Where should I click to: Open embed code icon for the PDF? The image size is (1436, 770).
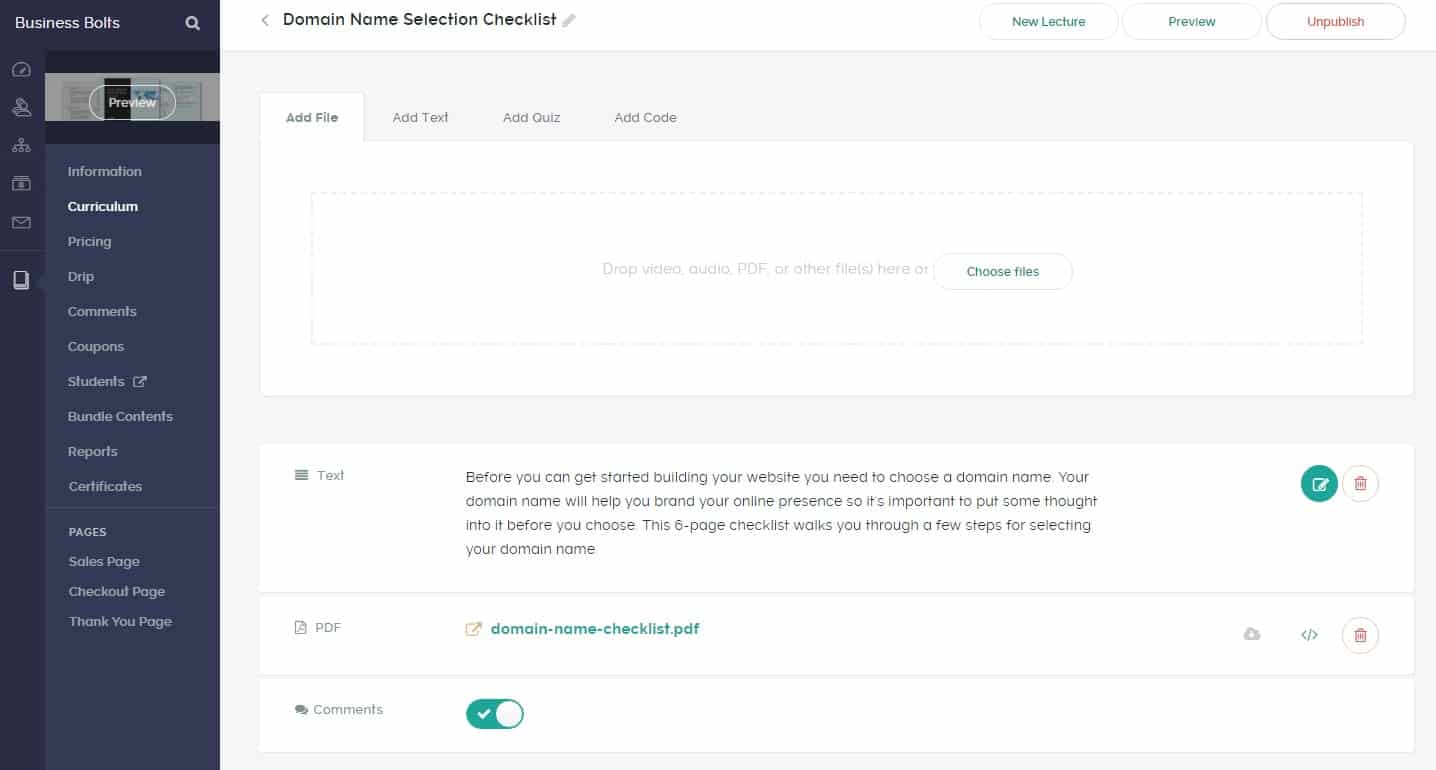(1309, 634)
